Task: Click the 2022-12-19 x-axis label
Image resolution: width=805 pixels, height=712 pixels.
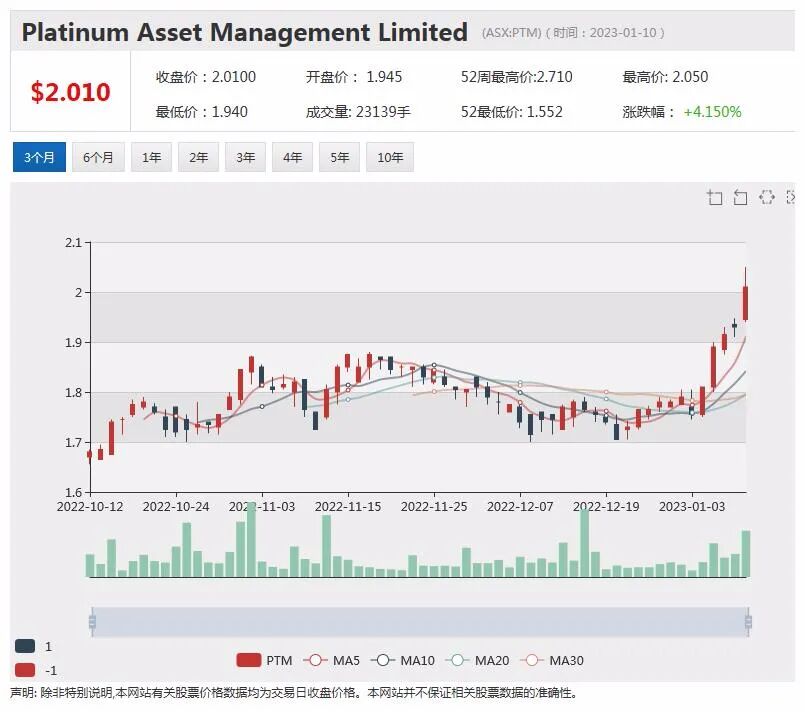Action: [x=606, y=507]
